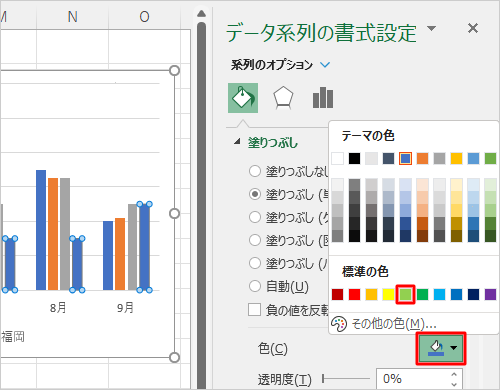500x390 pixels.
Task: Open the Effects pentagon tab
Action: [x=283, y=98]
